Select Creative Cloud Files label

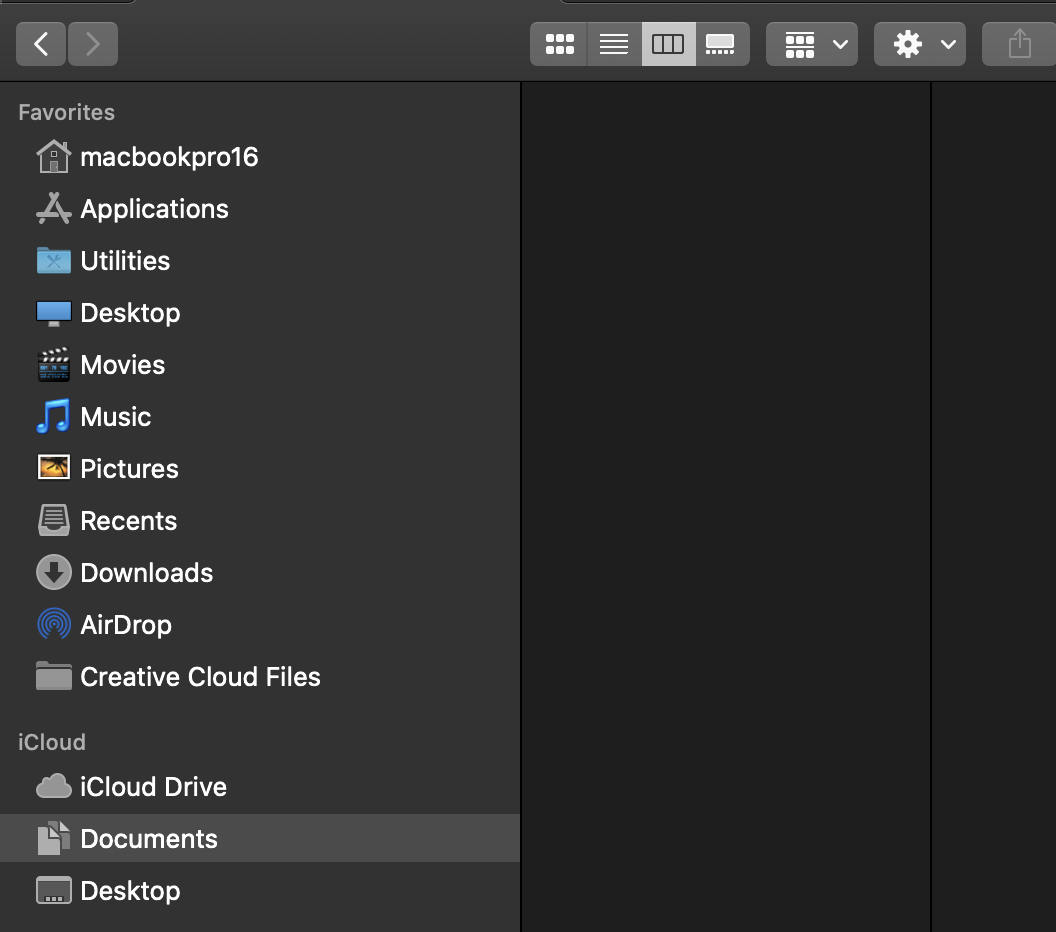tap(201, 677)
